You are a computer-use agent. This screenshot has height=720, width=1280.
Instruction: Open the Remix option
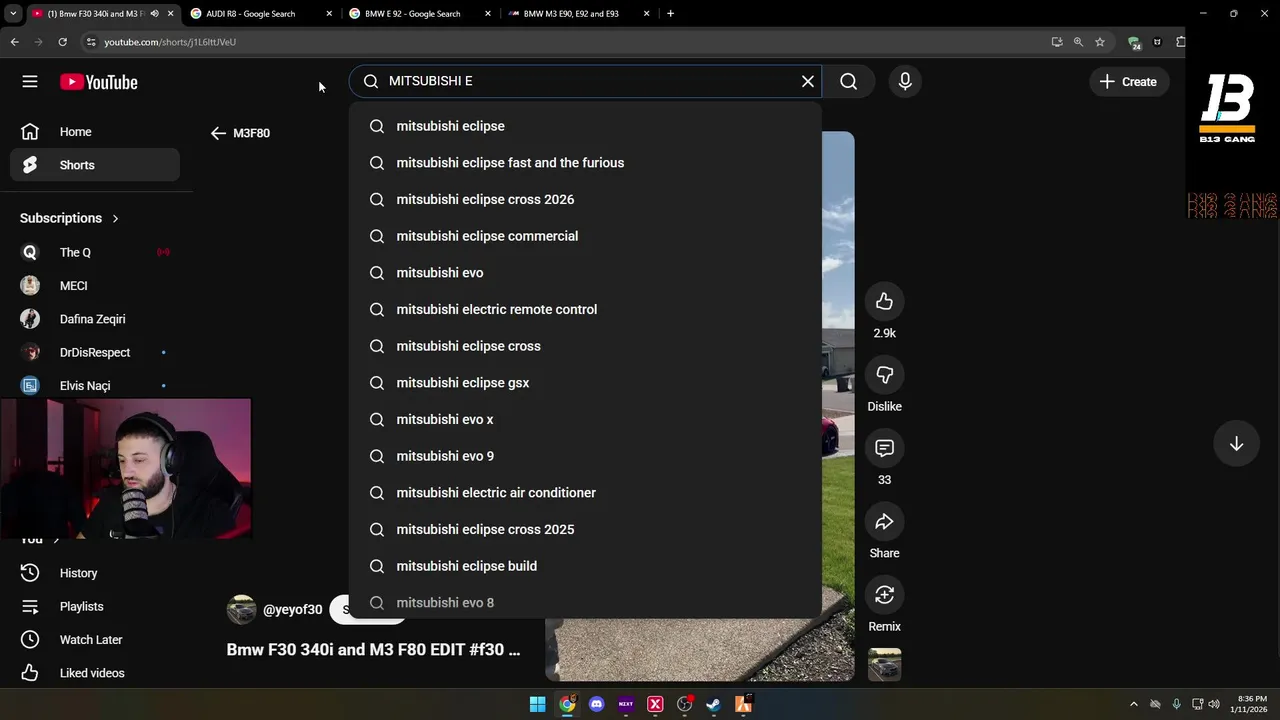(884, 595)
